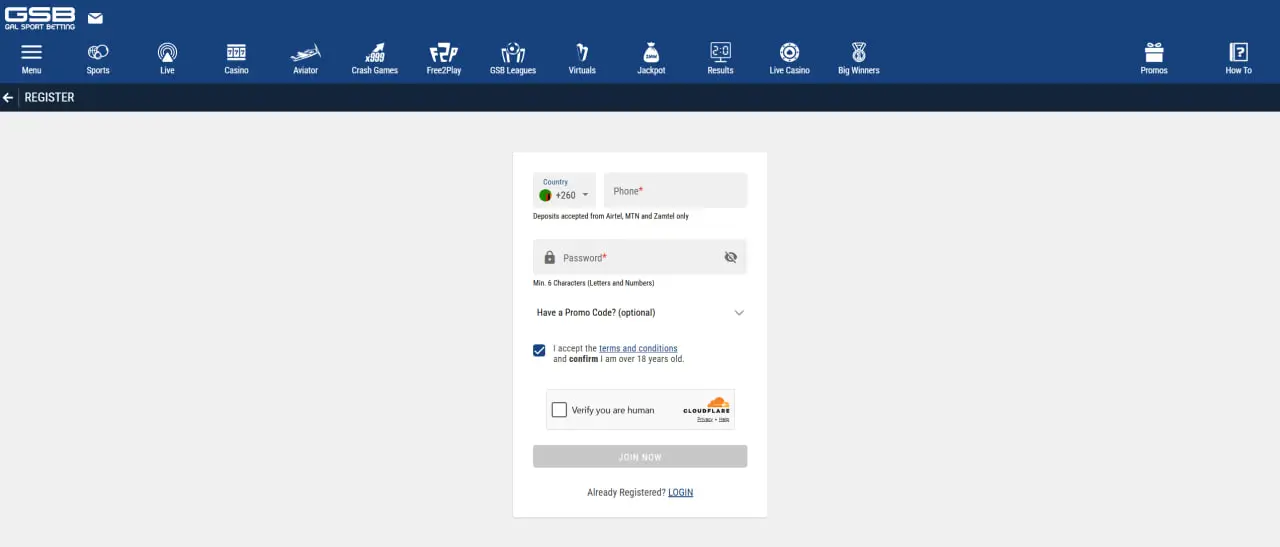Screen dimensions: 1280x547
Task: Go back using the arrow beside REGISTER
Action: click(x=8, y=98)
